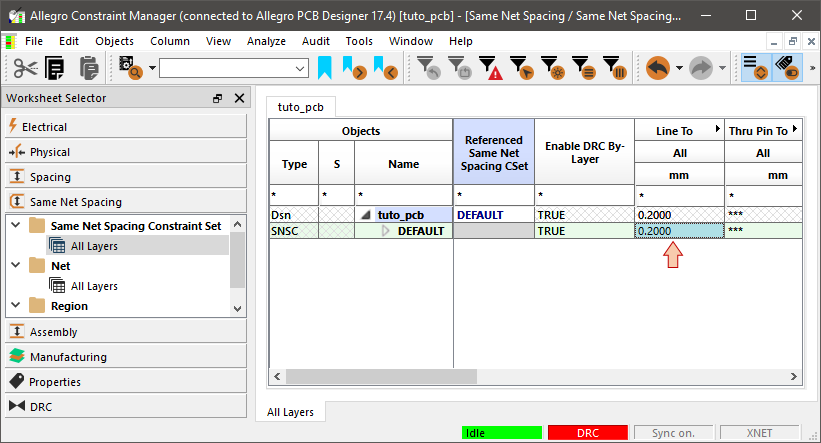Collapse Same Net Spacing Constraint Set folder

(x=16, y=225)
